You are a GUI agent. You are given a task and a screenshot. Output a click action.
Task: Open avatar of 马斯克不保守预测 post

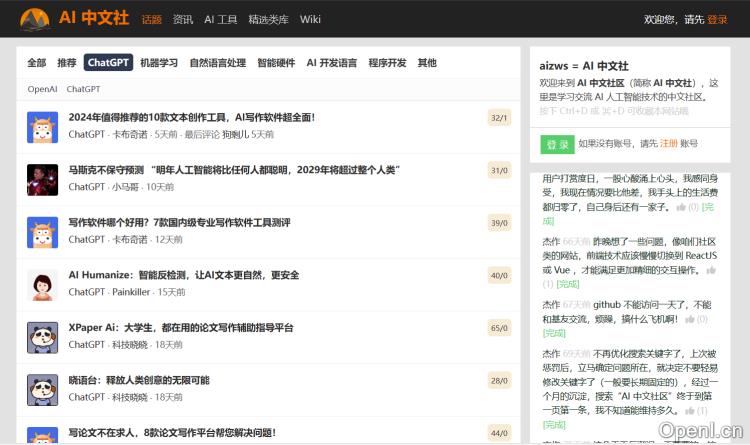(43, 180)
